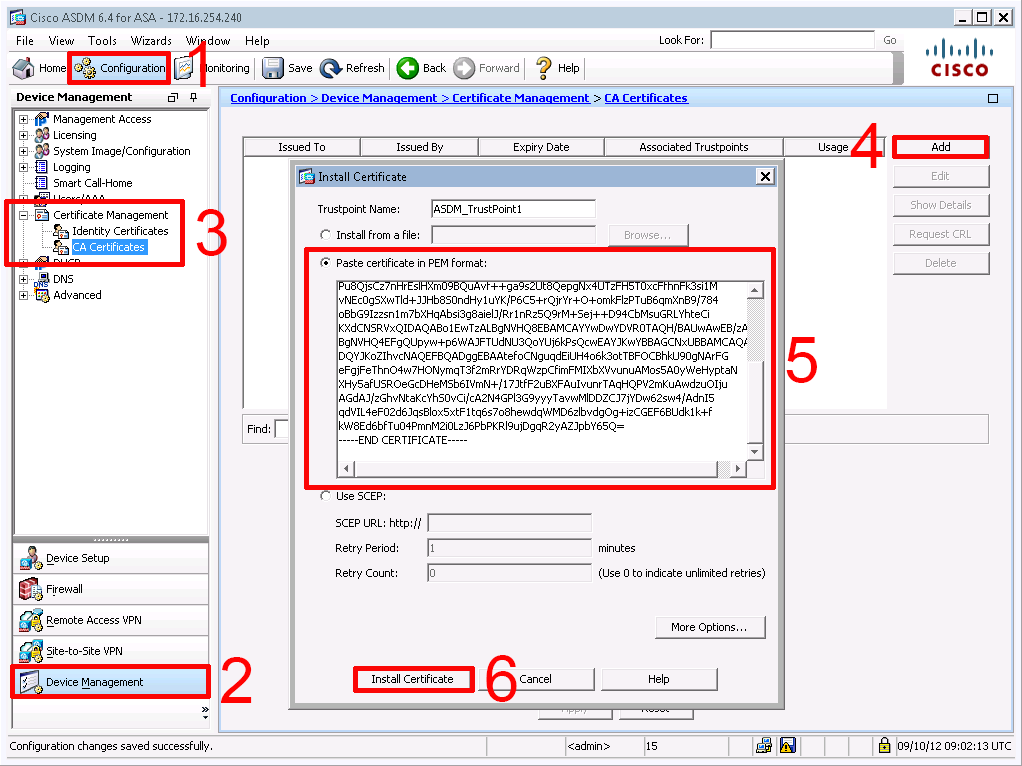Open the Help menu in the menu bar
This screenshot has width=1022, height=766.
pyautogui.click(x=257, y=40)
